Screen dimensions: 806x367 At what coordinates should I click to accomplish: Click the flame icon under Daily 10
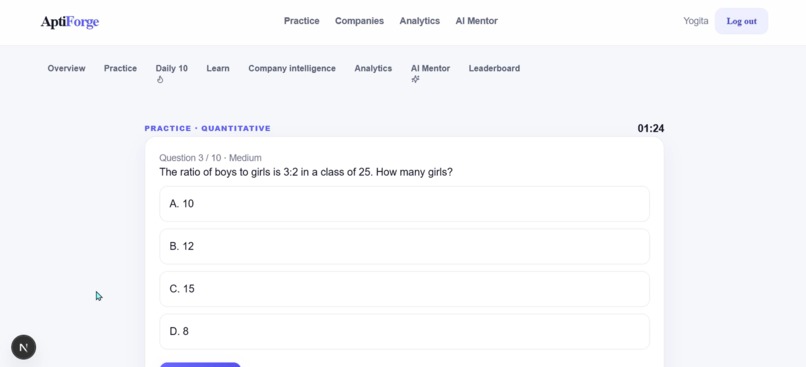(160, 80)
